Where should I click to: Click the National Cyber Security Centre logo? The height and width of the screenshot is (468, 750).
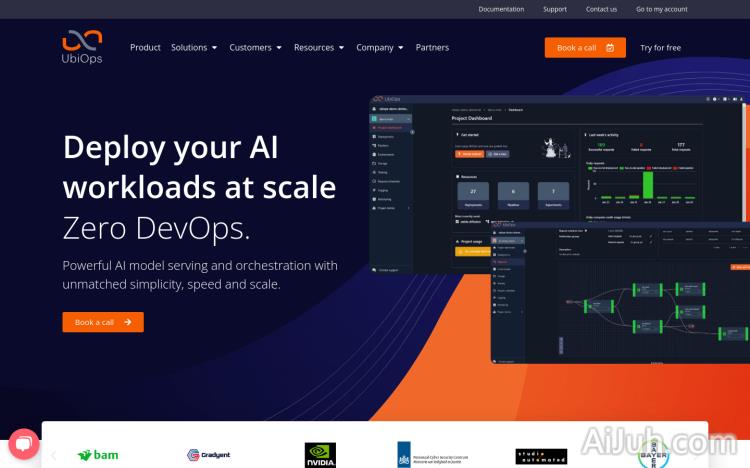point(433,455)
